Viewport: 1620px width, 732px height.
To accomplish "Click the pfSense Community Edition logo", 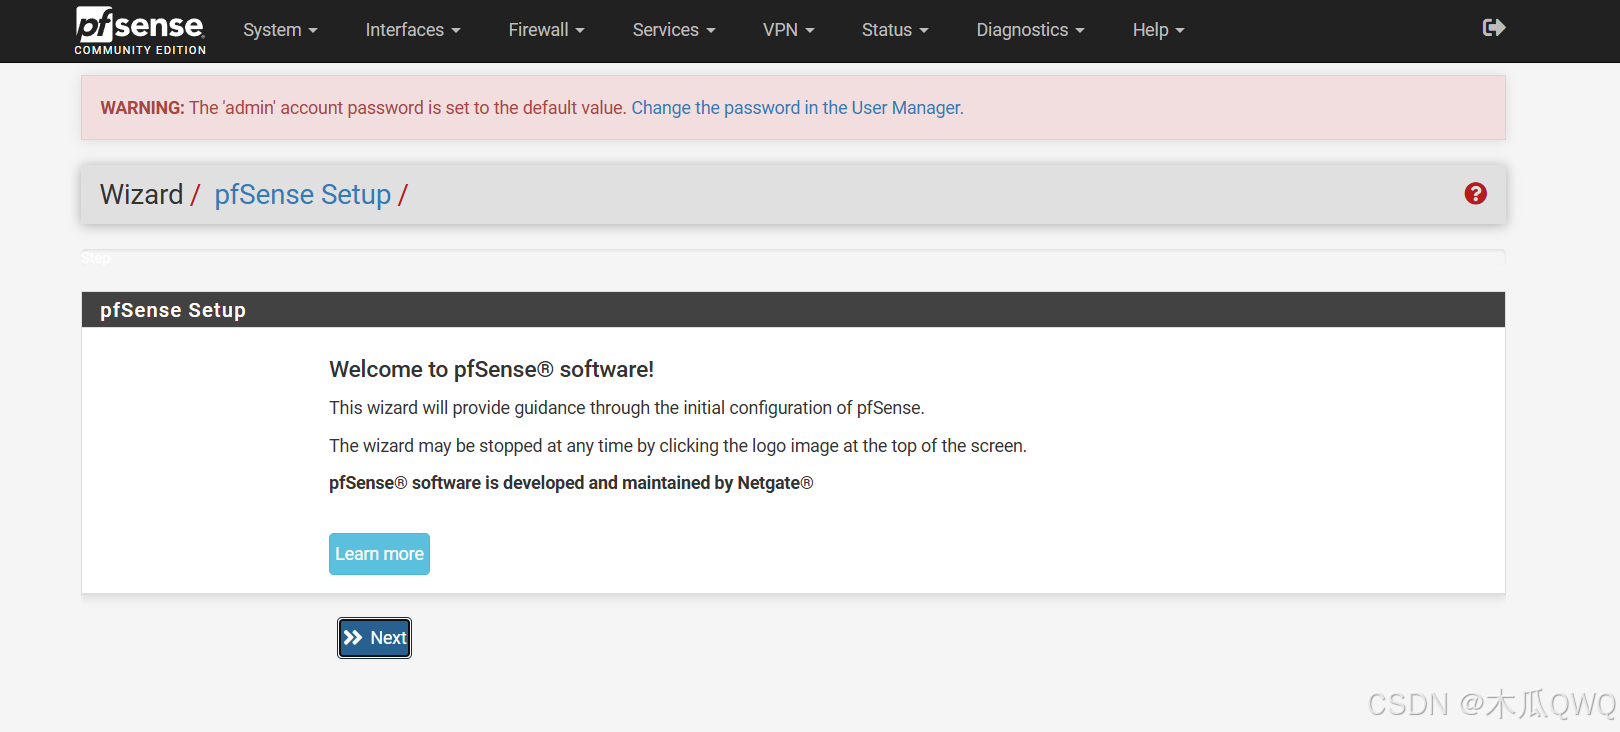I will (x=140, y=31).
